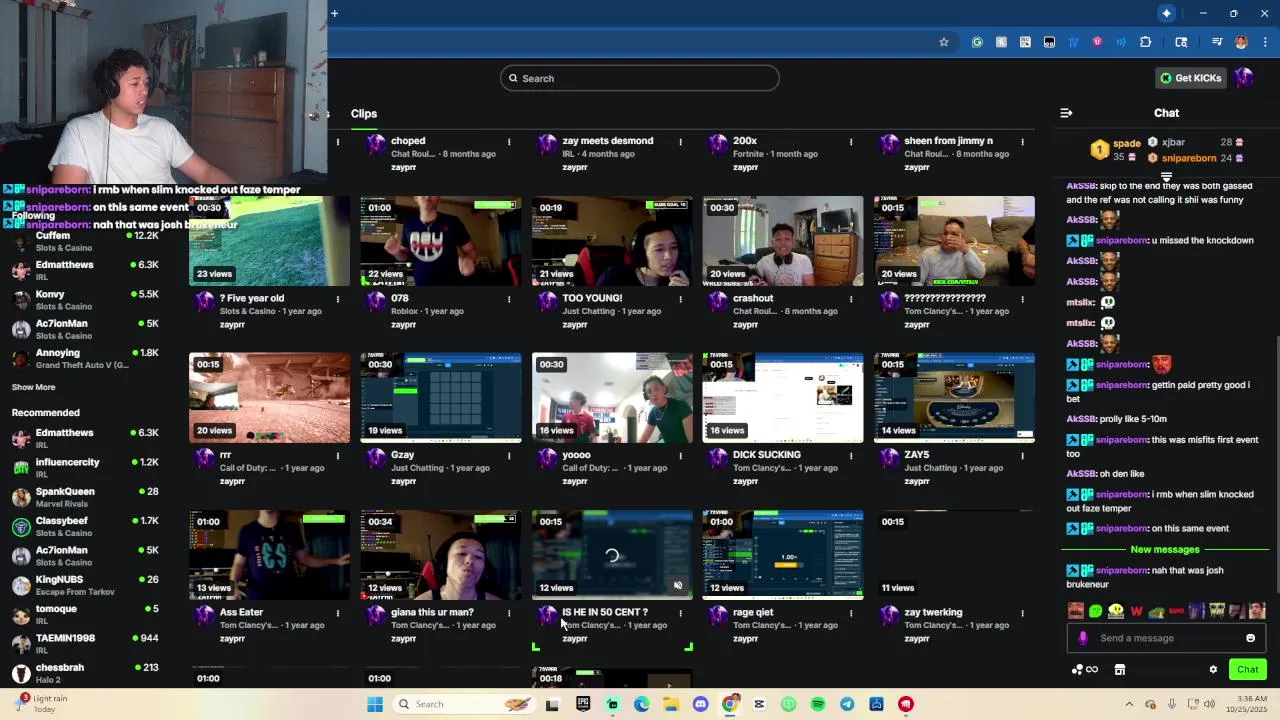Screen dimensions: 1280x720
Task: Collapse the chat panel with arrow icon
Action: click(1066, 113)
